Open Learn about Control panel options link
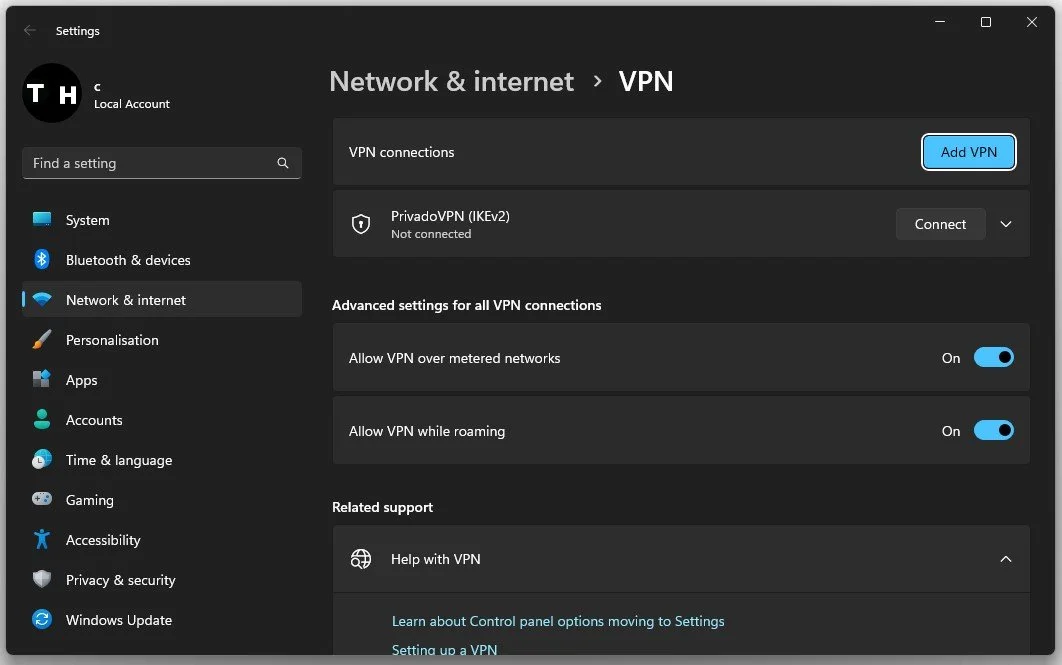Viewport: 1062px width, 665px height. click(x=558, y=621)
